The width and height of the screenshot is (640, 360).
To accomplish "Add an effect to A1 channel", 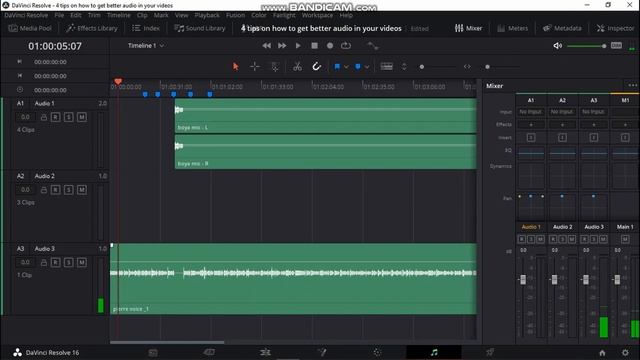I will point(531,124).
